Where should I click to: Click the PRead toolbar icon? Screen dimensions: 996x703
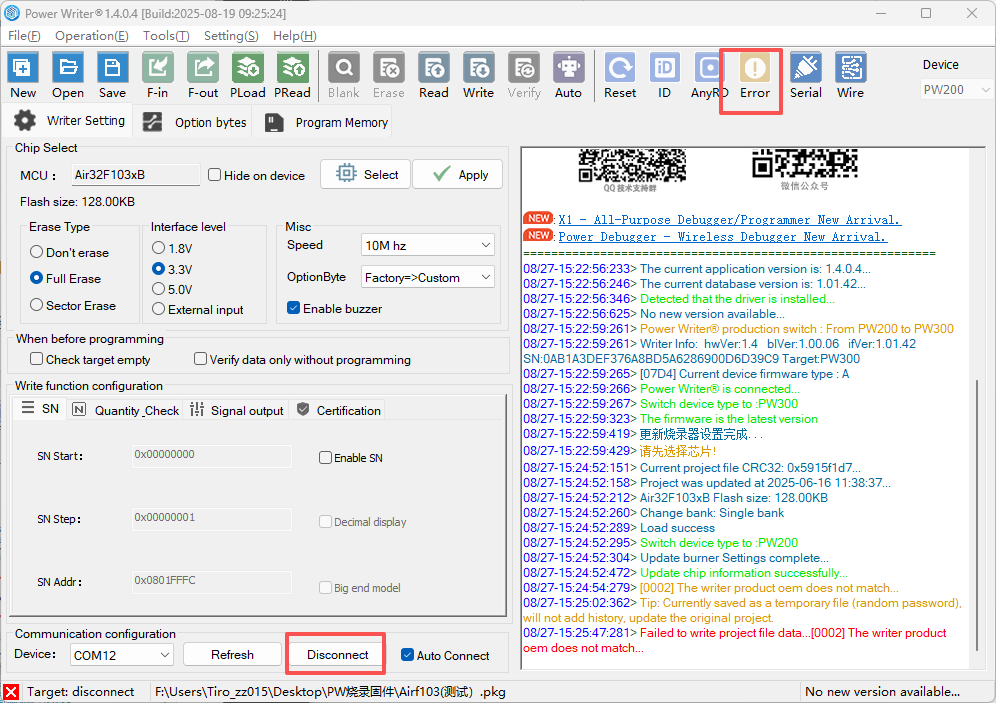click(x=292, y=75)
